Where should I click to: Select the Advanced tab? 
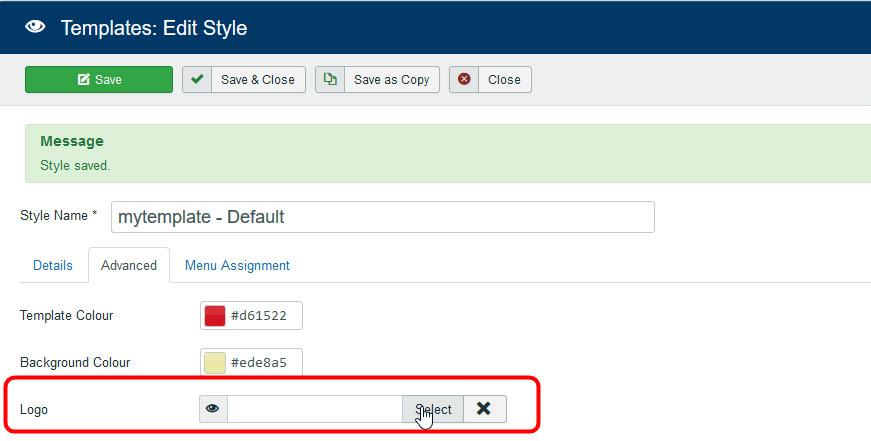(x=129, y=266)
